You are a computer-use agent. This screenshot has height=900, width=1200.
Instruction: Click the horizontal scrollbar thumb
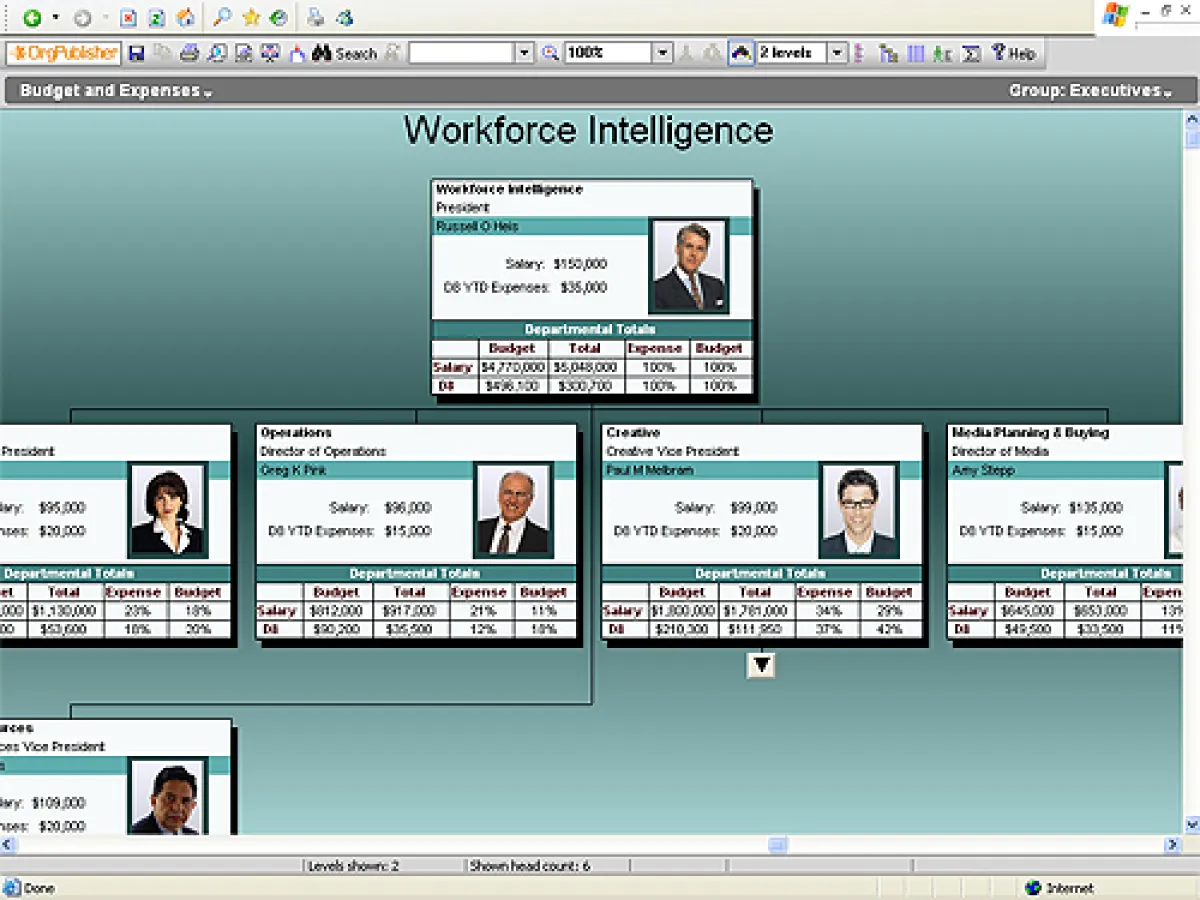(x=777, y=845)
